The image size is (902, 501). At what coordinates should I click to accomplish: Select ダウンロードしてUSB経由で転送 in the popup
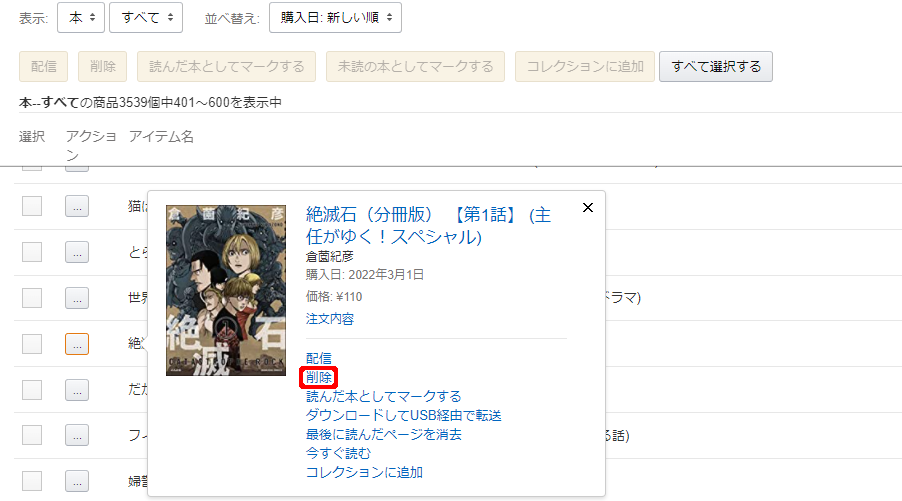point(404,415)
